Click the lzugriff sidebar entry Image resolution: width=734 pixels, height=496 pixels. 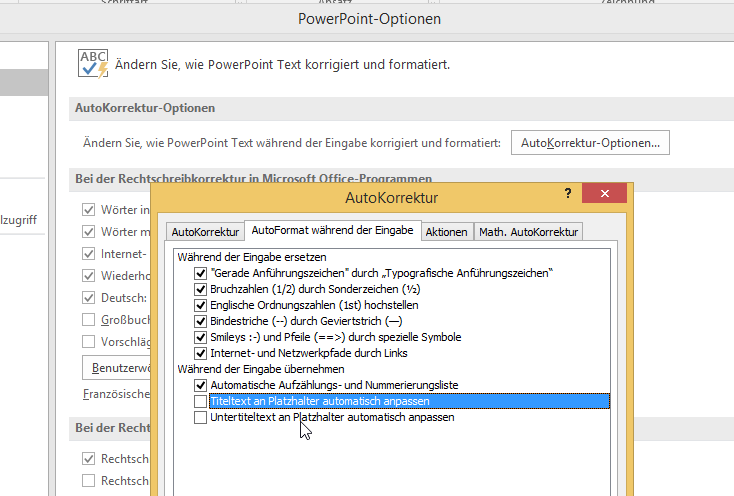pyautogui.click(x=19, y=219)
